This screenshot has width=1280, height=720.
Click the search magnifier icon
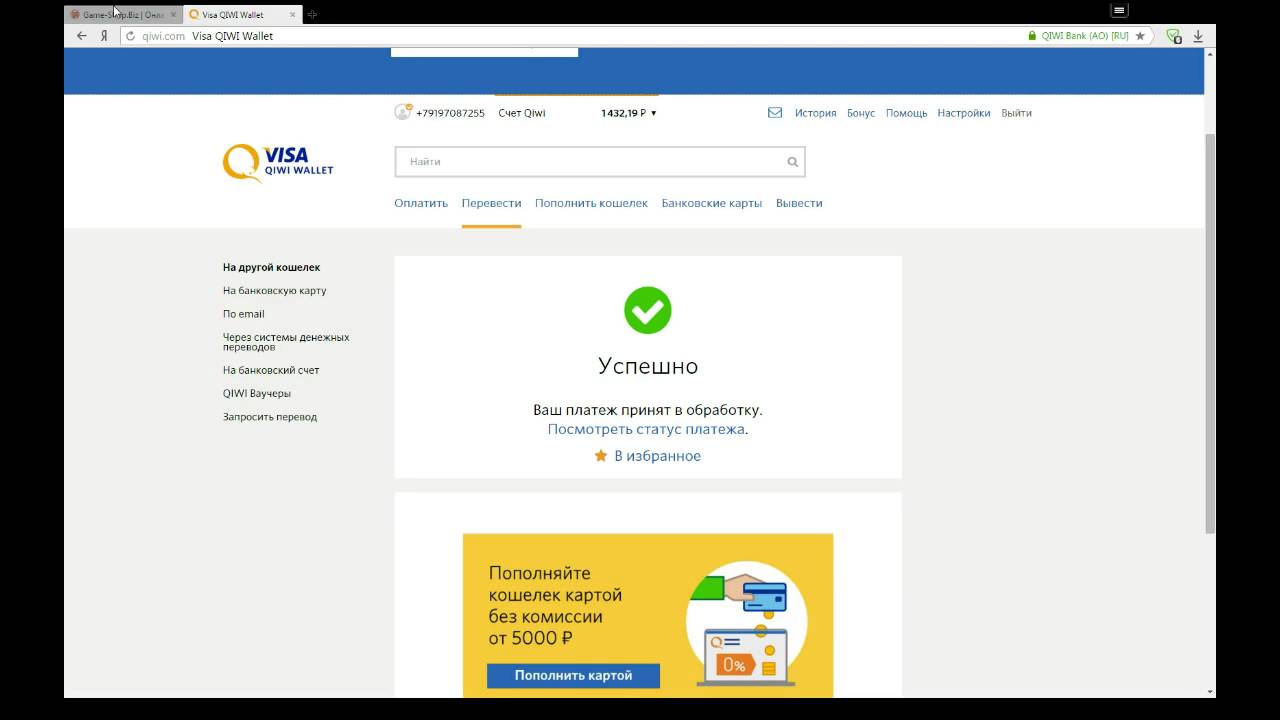[x=792, y=162]
